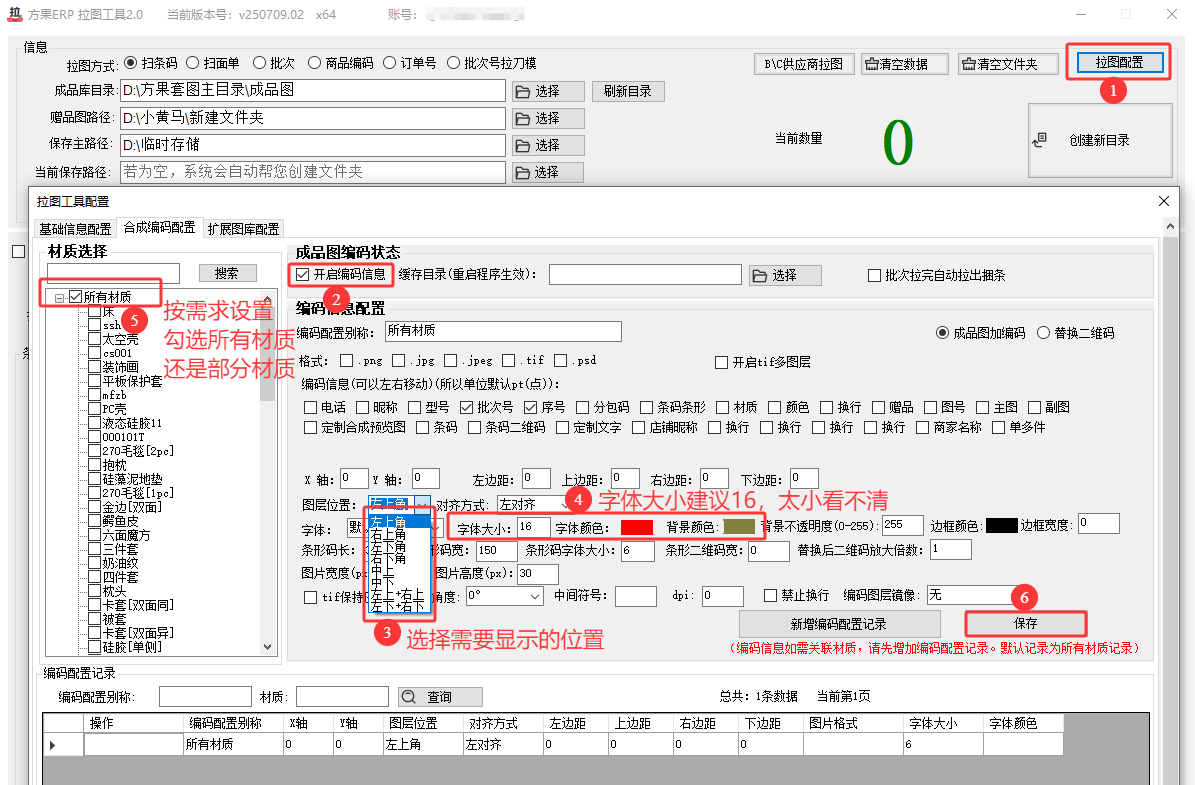Toggle 所有材质 checkbox
1195x785 pixels.
coord(75,297)
